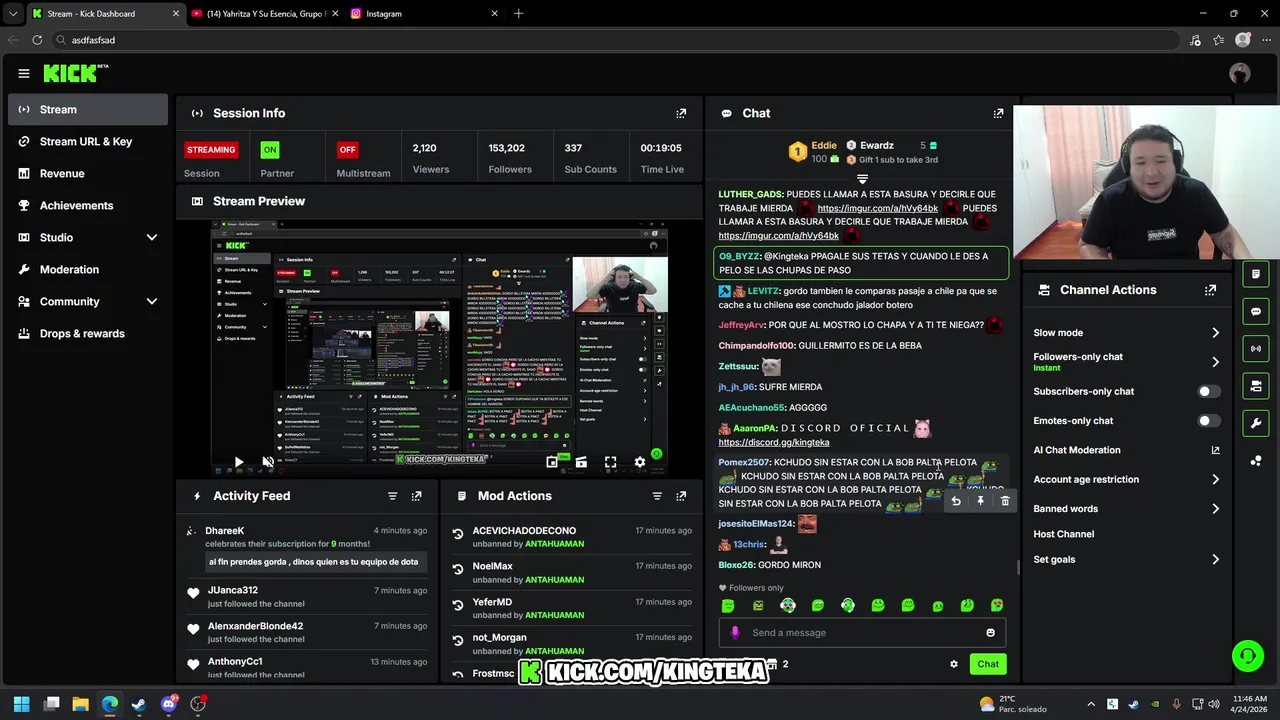Insert the first green emote under Followers only
Screen dimensions: 1280x720
728,605
